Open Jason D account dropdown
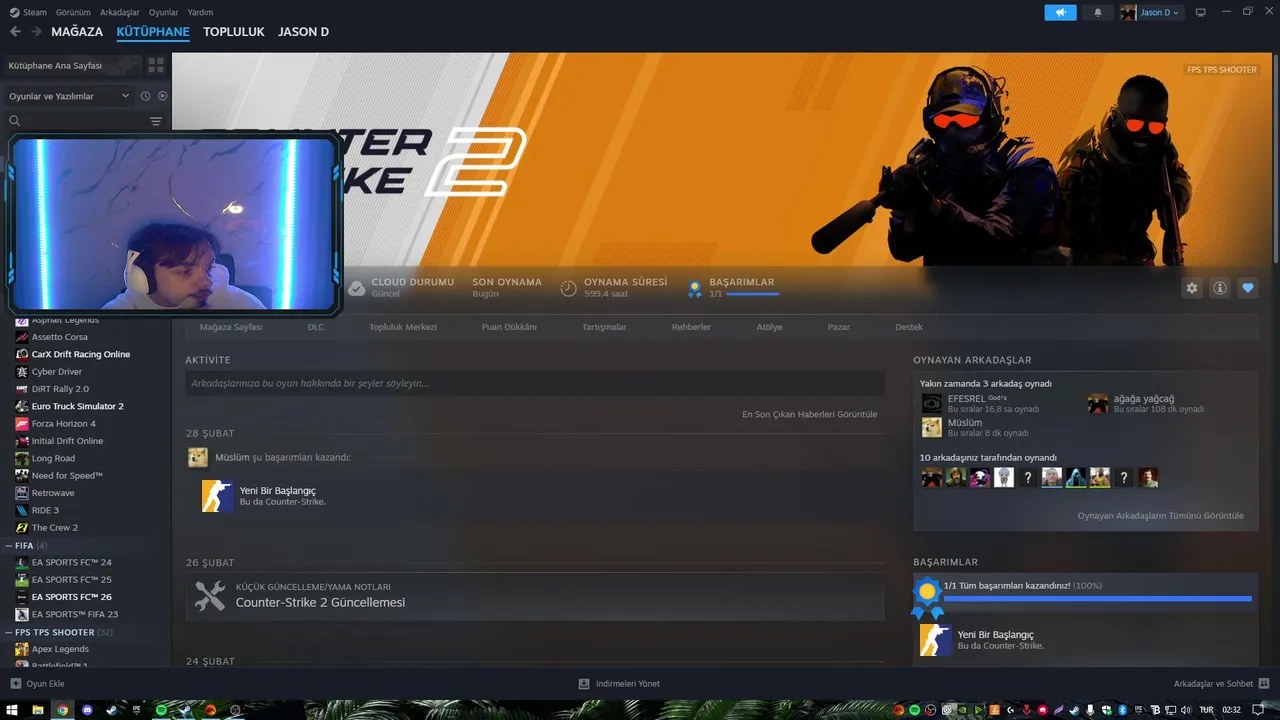The width and height of the screenshot is (1280, 720). click(x=1151, y=12)
